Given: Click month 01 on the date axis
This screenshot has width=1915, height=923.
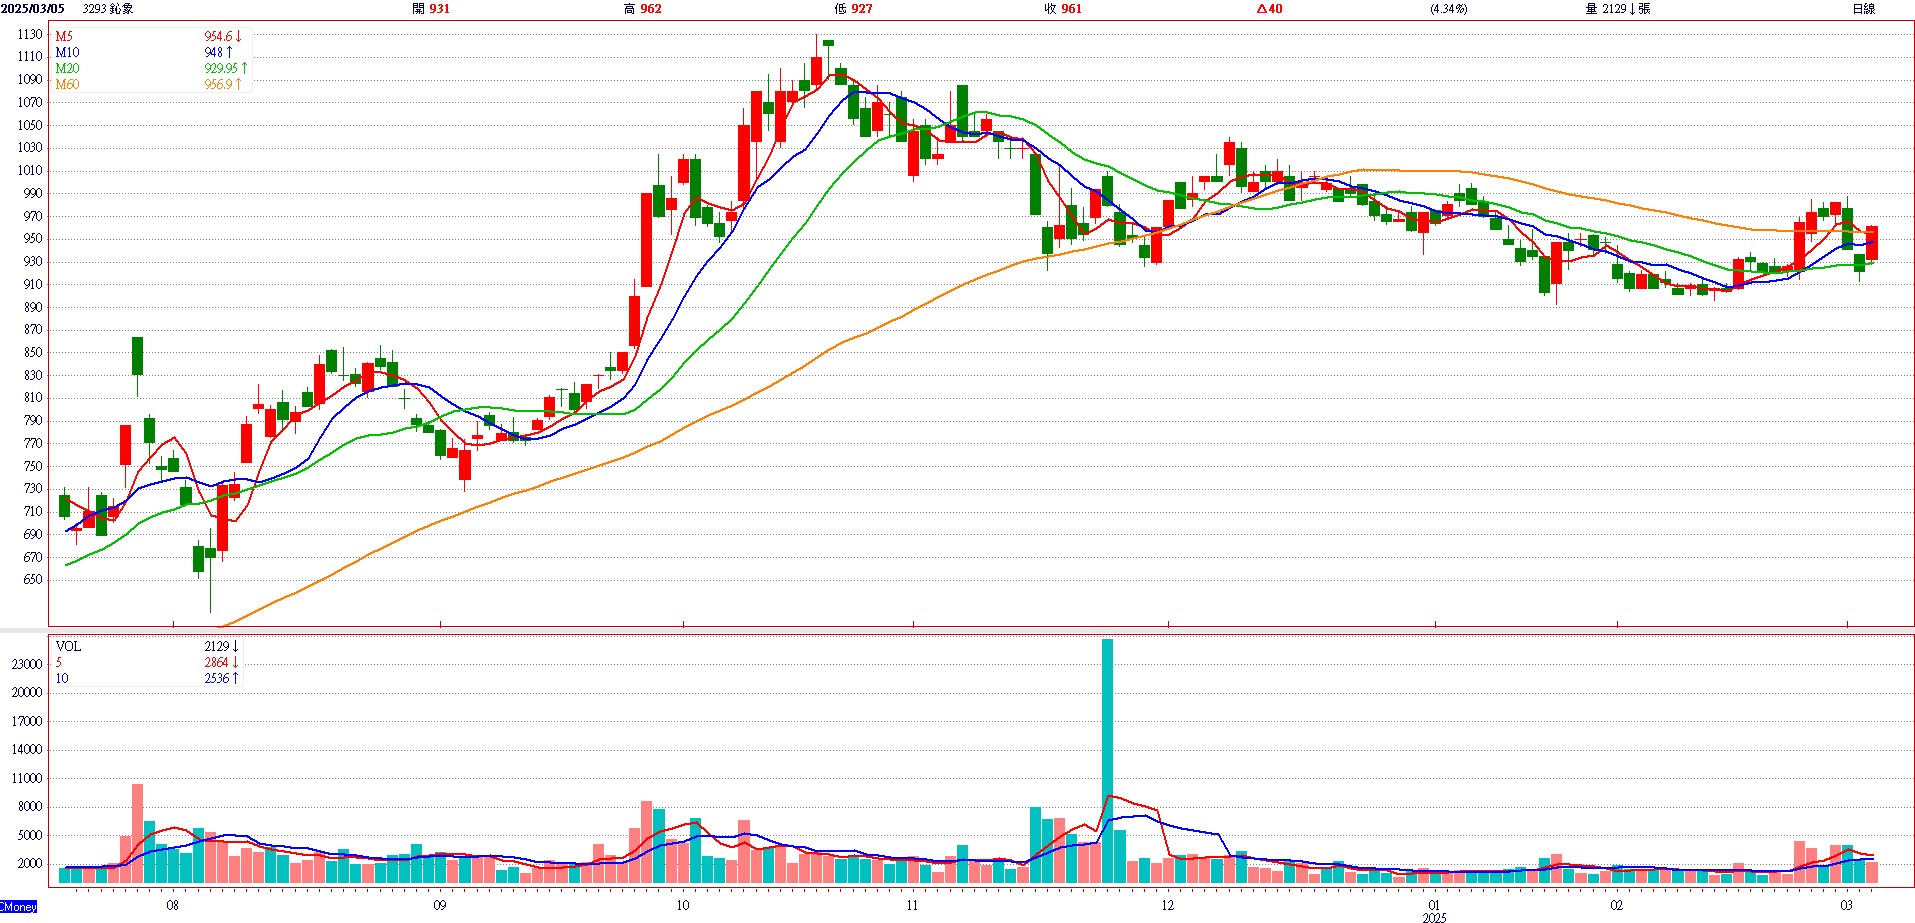Looking at the screenshot, I should point(1435,906).
